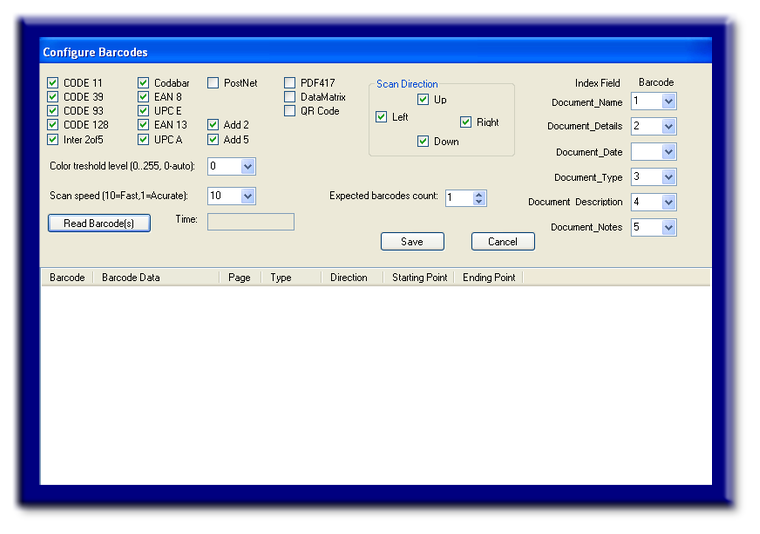Toggle the Right scan direction
Viewport: 760px width, 534px height.
[466, 122]
